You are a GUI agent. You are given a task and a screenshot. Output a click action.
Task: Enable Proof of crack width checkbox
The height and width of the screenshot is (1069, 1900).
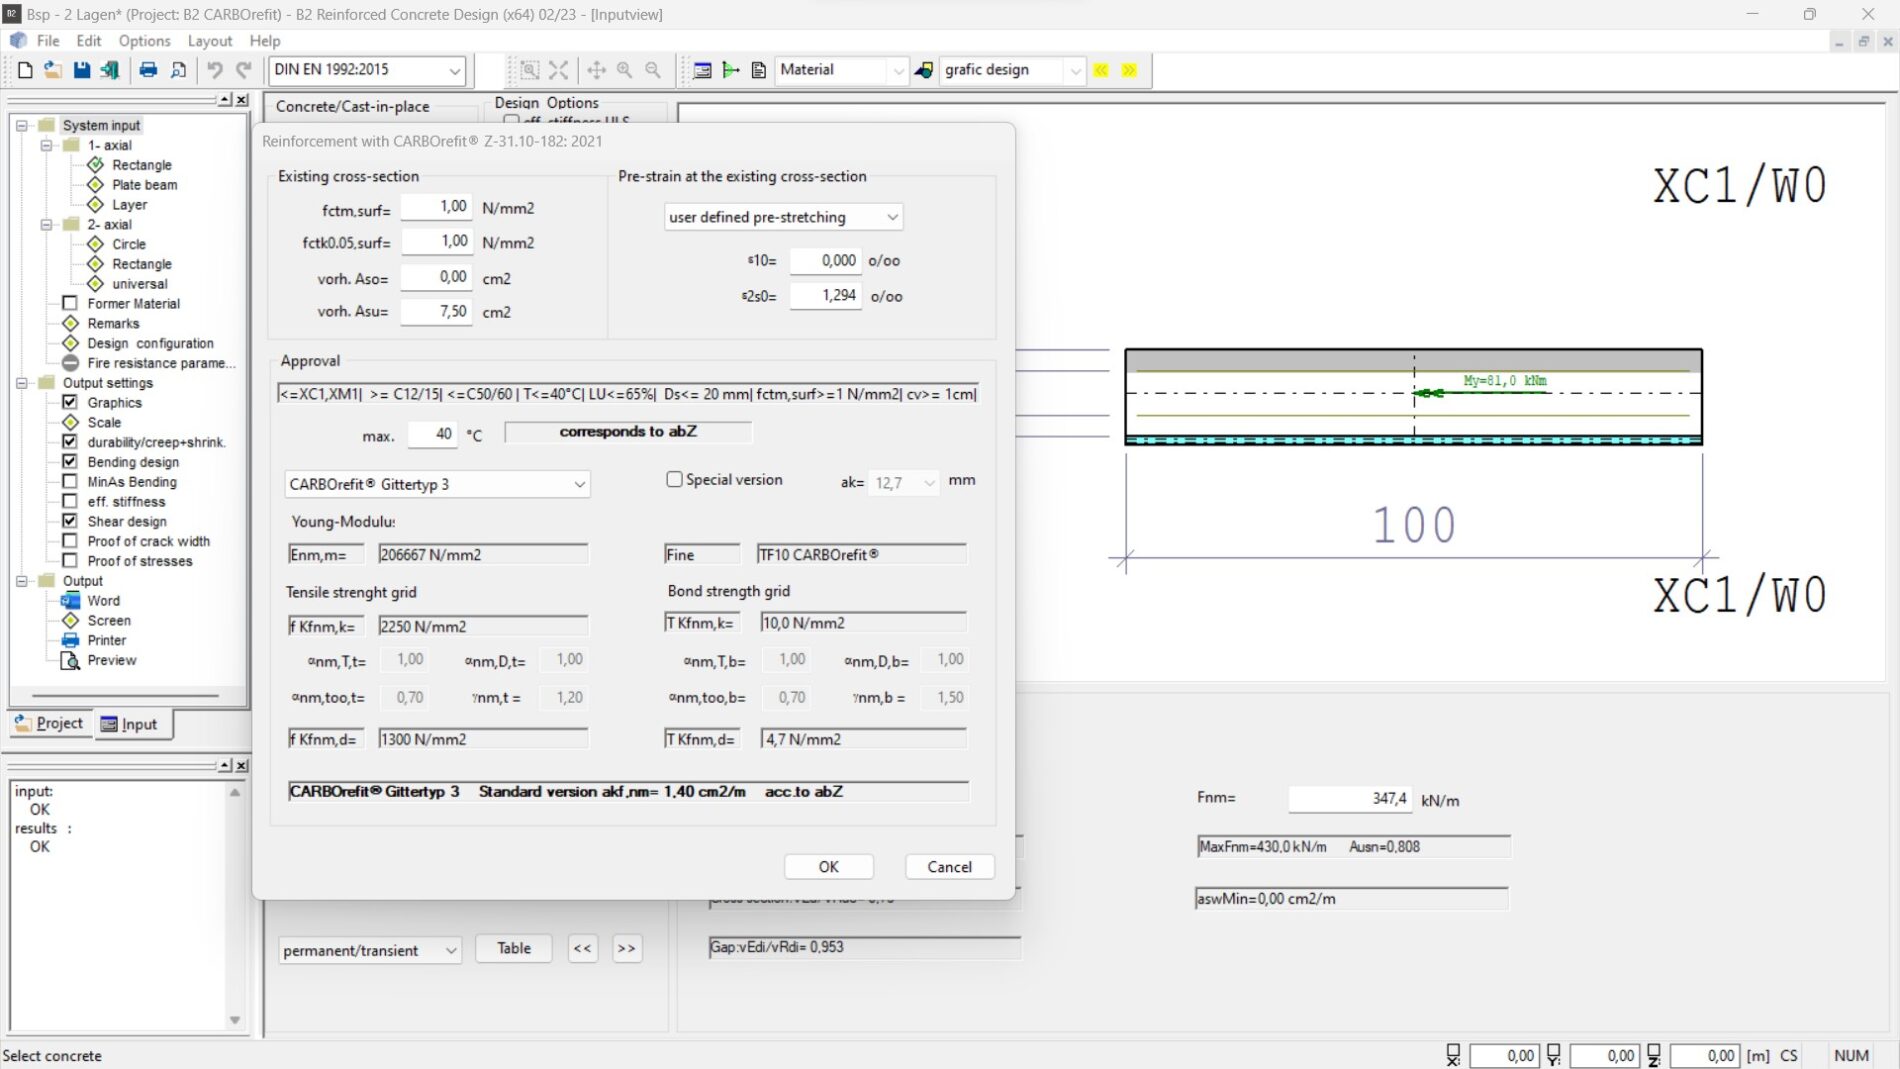click(x=70, y=541)
